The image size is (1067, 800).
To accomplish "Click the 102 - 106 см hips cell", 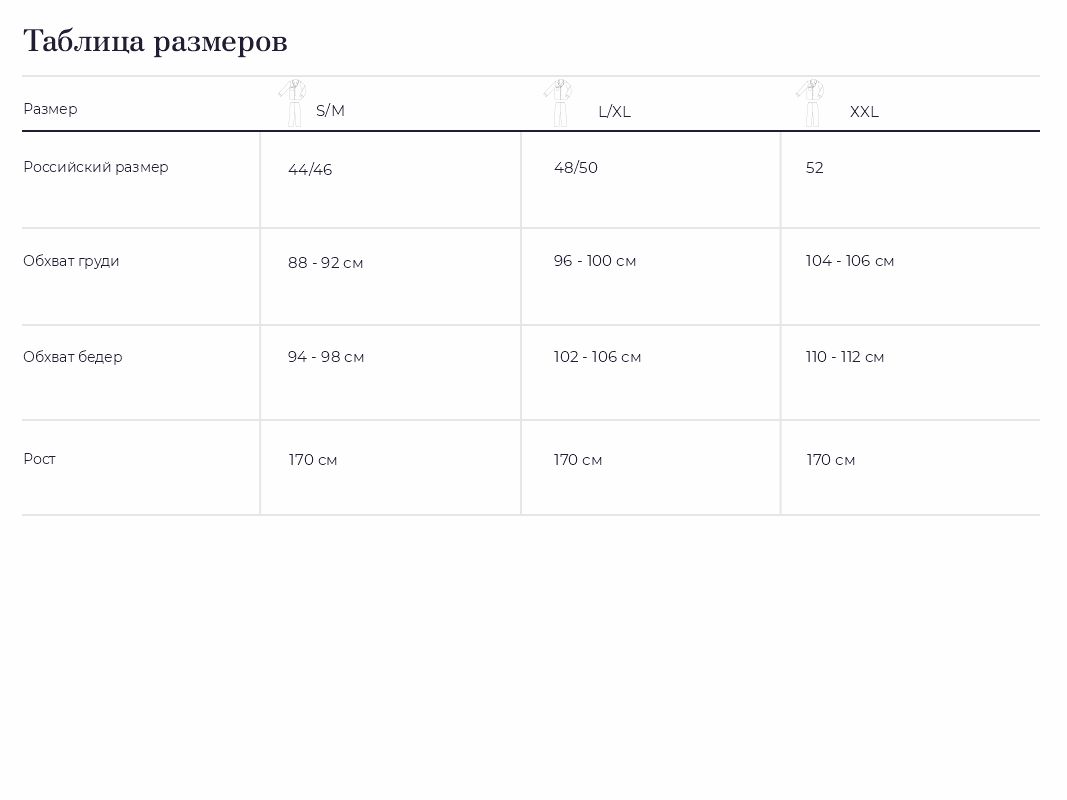I will tap(597, 356).
